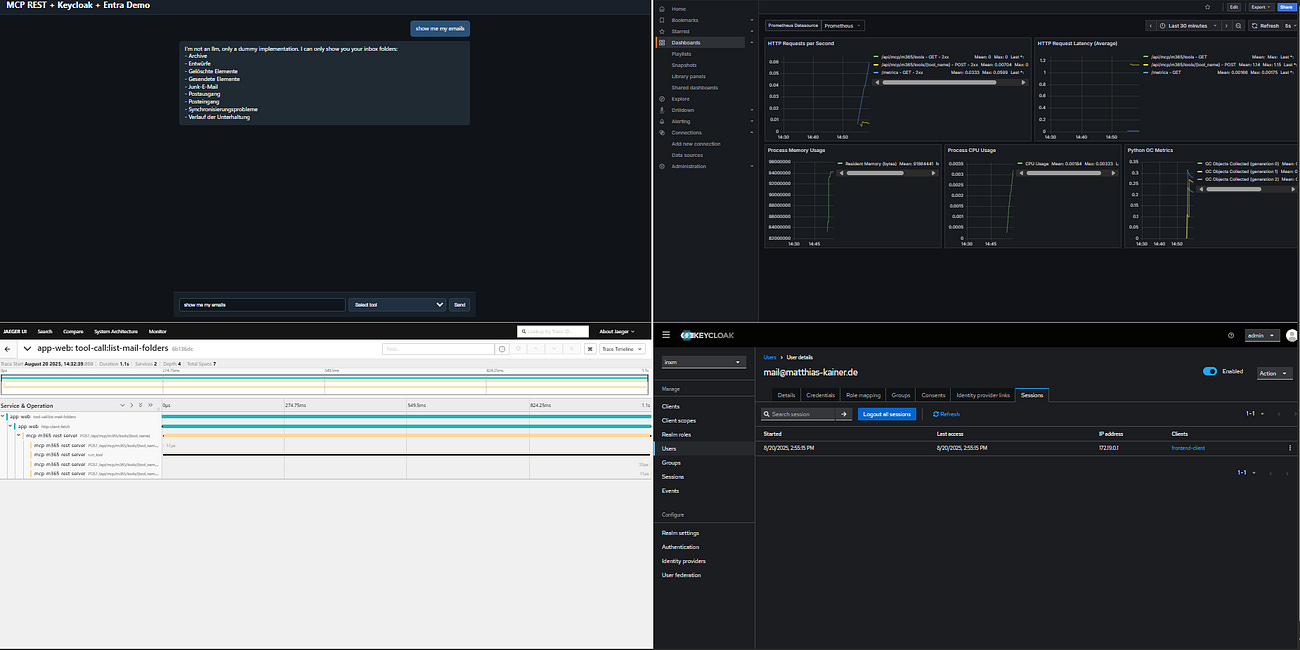Collapse the app-web trace header chevron

[27, 348]
